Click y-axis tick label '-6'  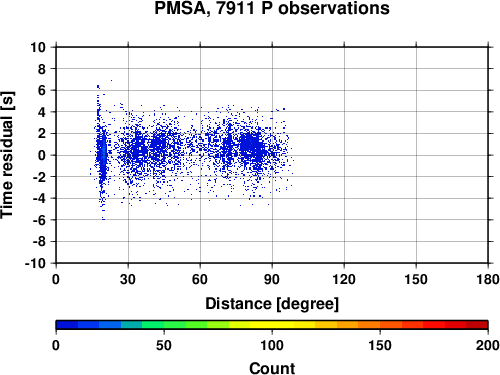tap(39, 220)
